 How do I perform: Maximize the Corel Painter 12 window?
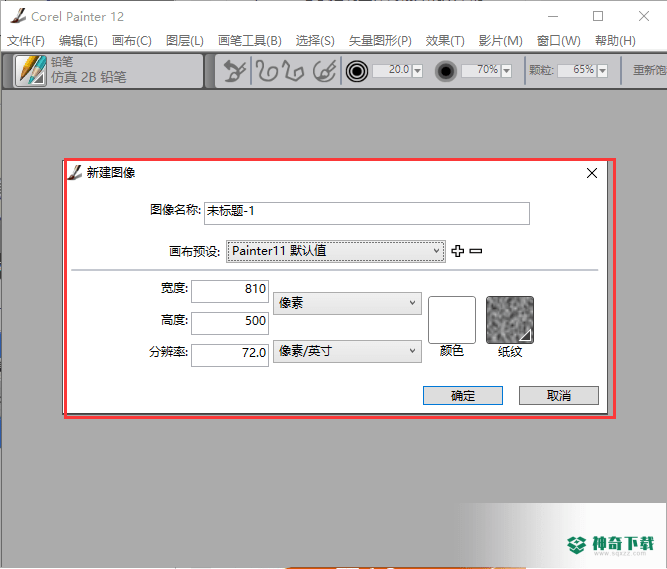598,16
